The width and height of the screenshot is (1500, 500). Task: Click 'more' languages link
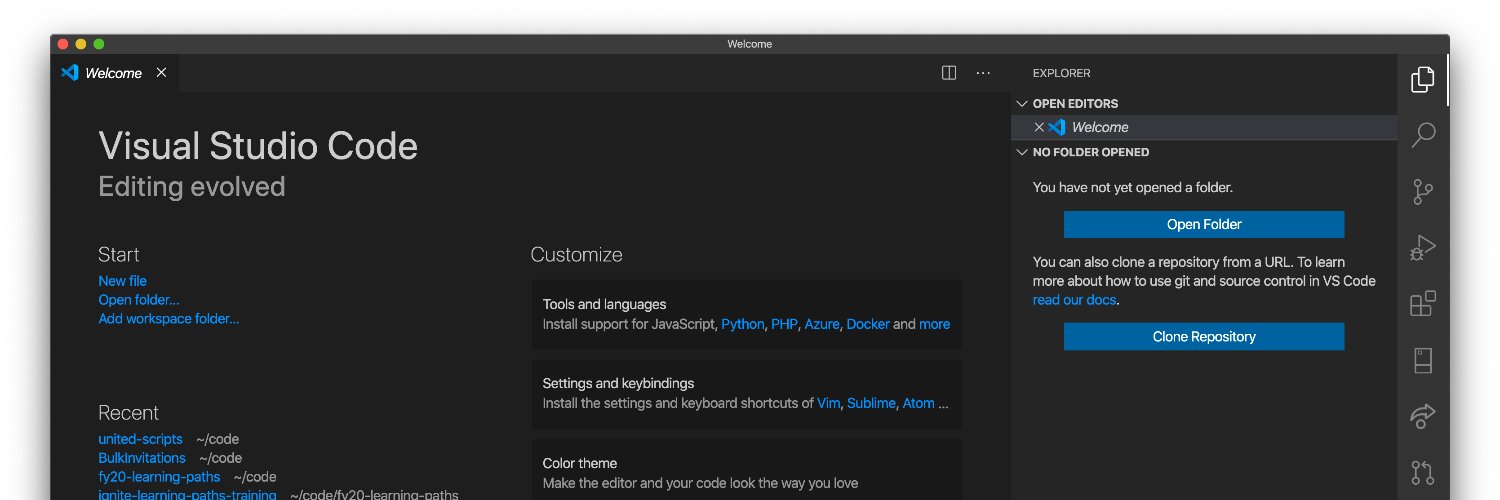coord(935,324)
